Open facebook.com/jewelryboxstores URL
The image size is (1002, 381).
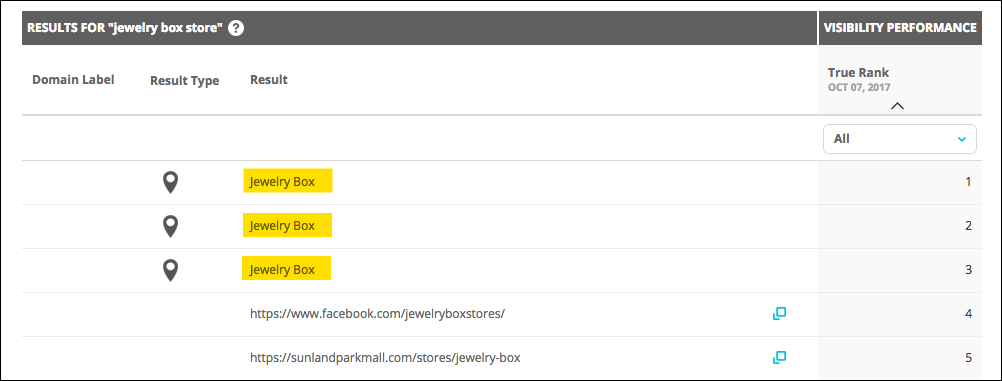pyautogui.click(x=378, y=314)
